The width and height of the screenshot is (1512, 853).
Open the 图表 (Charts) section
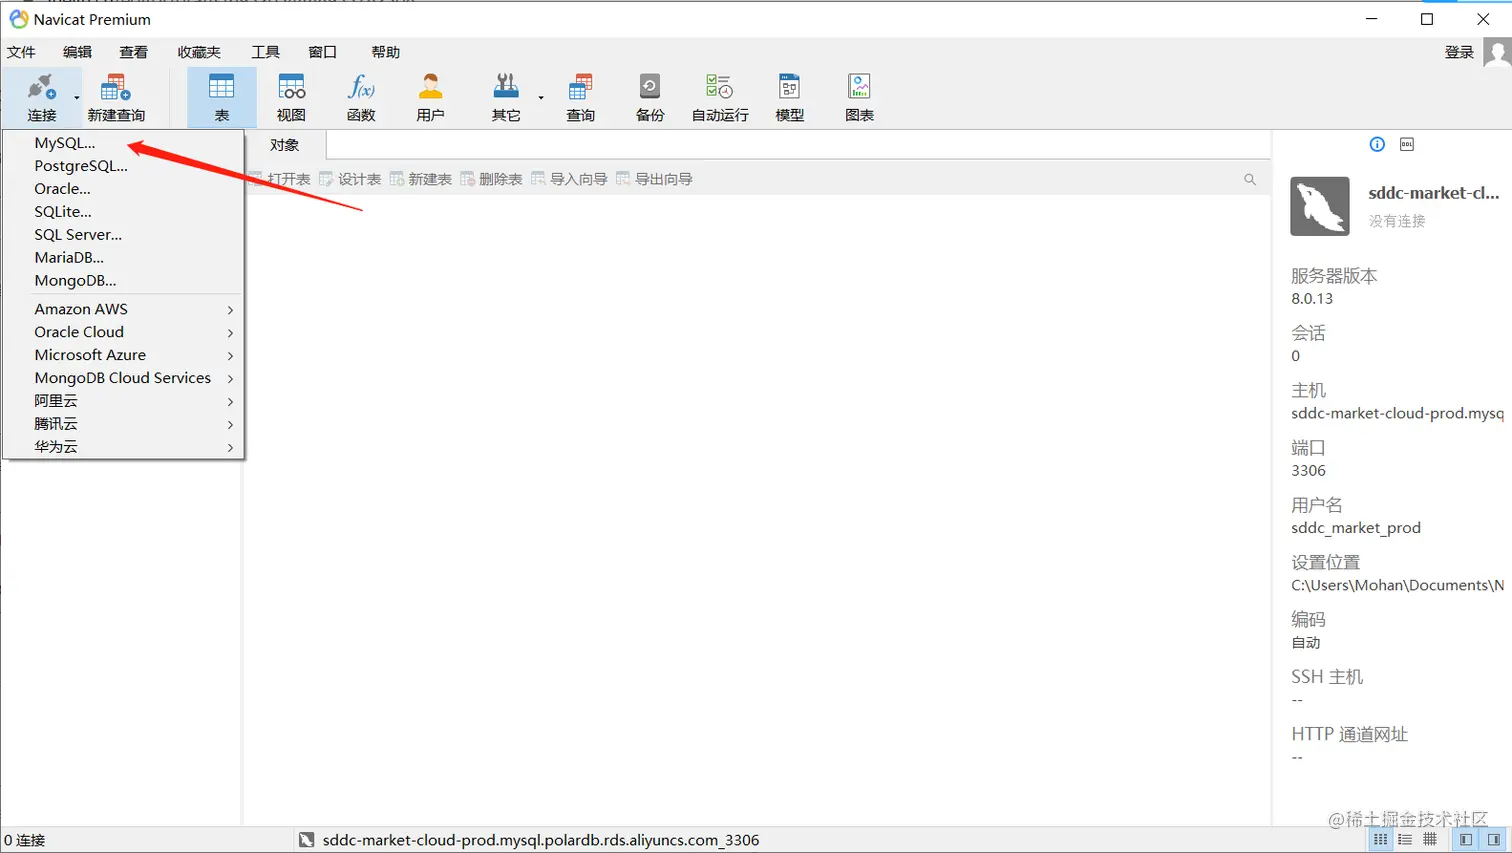pyautogui.click(x=859, y=97)
